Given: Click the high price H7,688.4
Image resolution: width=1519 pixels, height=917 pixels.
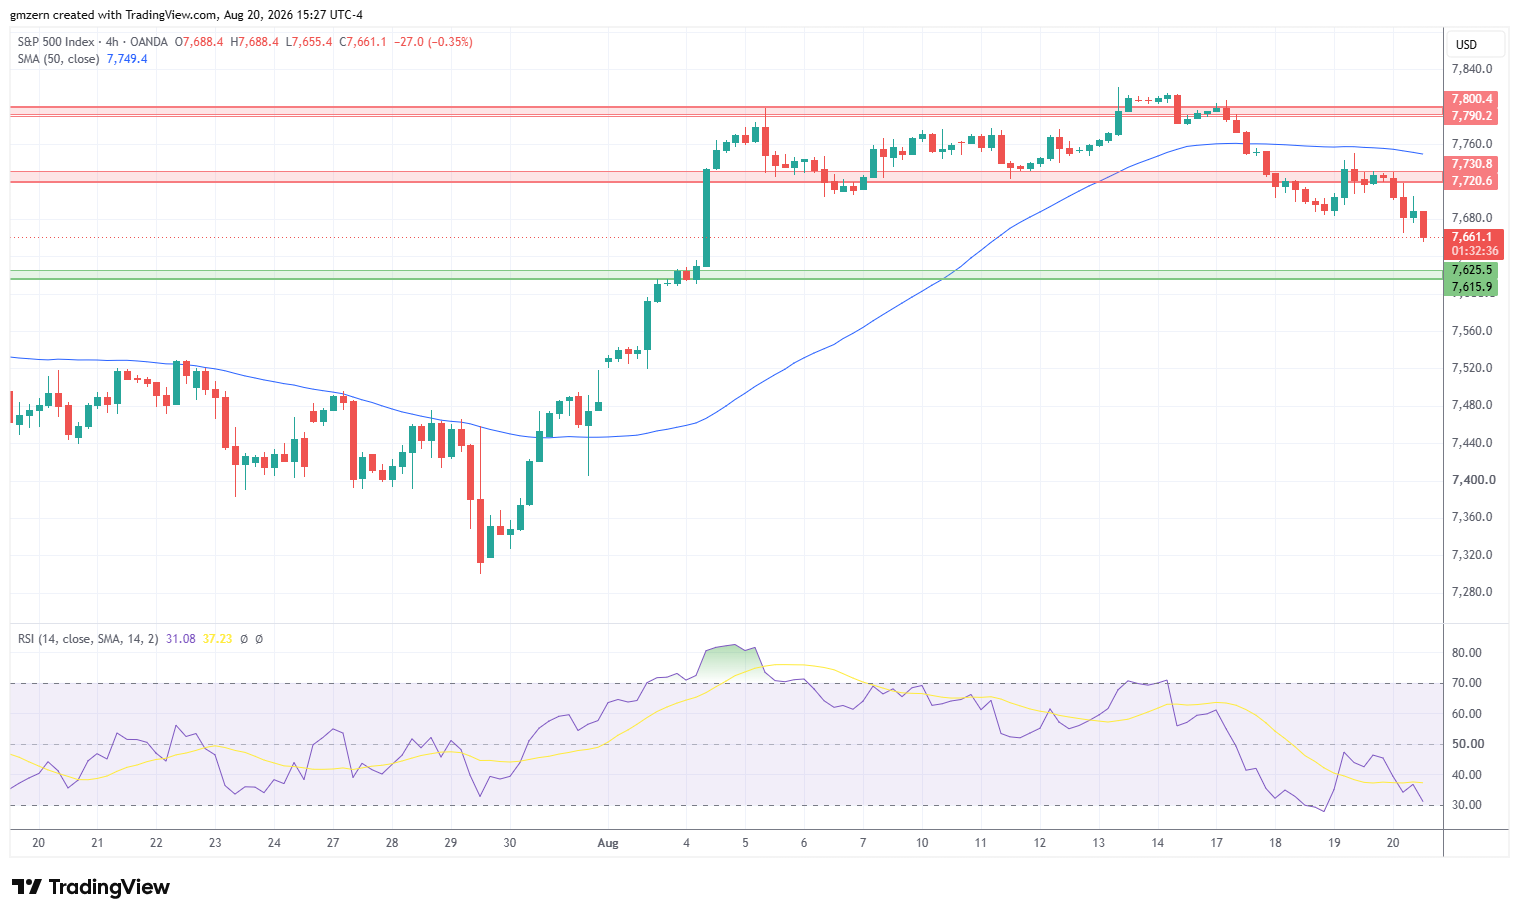Looking at the screenshot, I should pyautogui.click(x=254, y=42).
